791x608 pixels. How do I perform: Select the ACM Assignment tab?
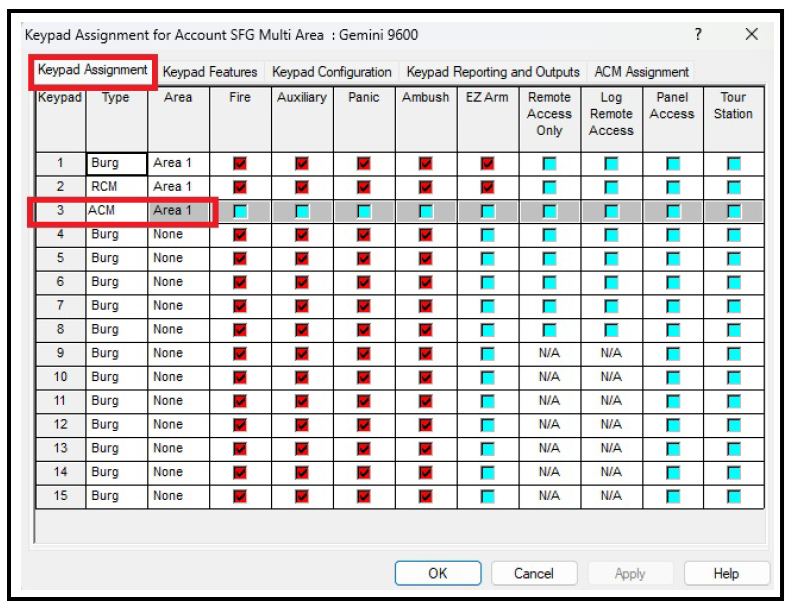(641, 72)
